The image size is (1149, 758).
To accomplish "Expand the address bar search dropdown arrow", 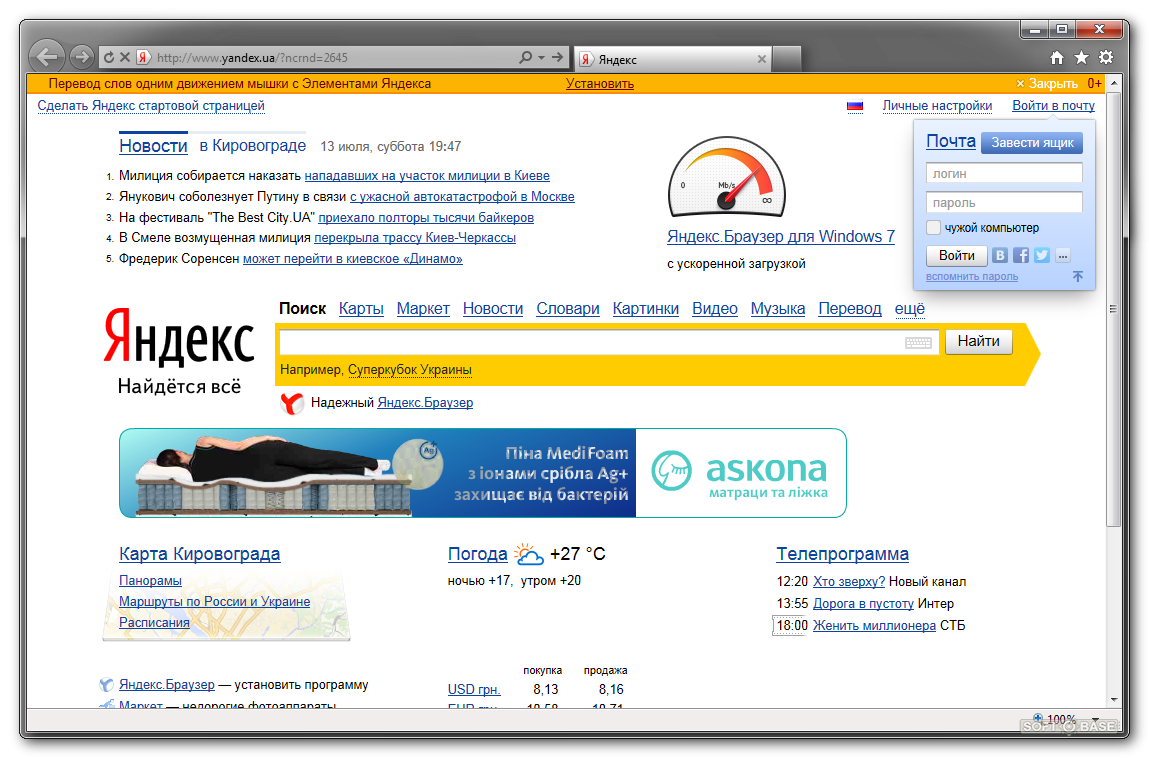I will click(x=541, y=58).
